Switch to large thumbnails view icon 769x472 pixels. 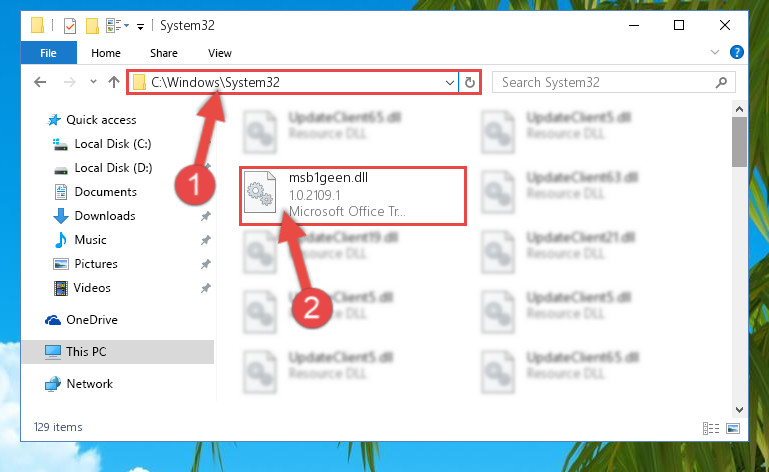pos(733,428)
